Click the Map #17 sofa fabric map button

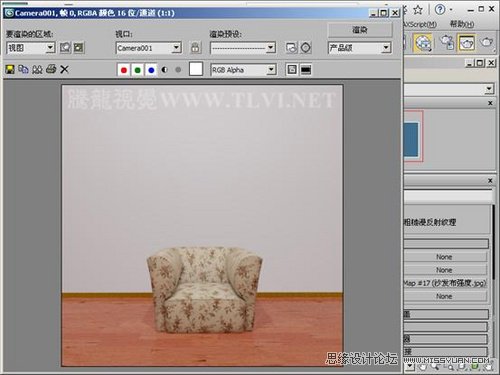point(445,283)
